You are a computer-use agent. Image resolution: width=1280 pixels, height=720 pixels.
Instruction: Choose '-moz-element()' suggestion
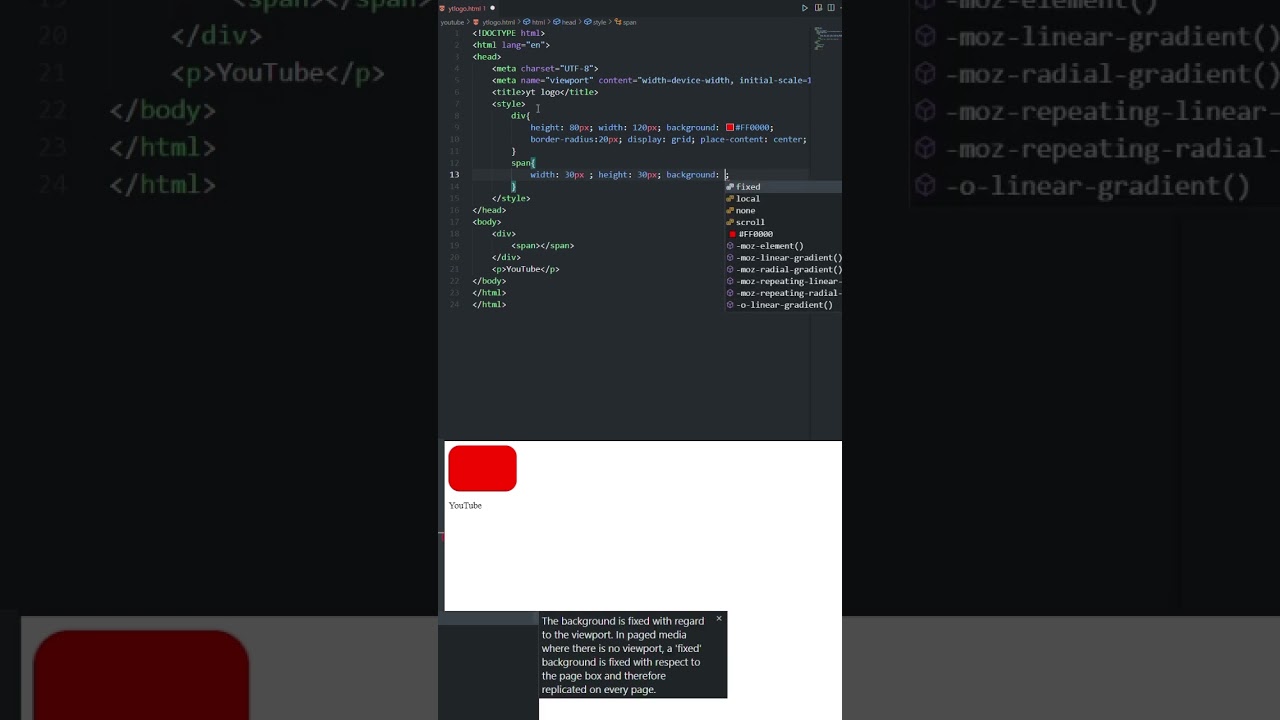[x=783, y=246]
